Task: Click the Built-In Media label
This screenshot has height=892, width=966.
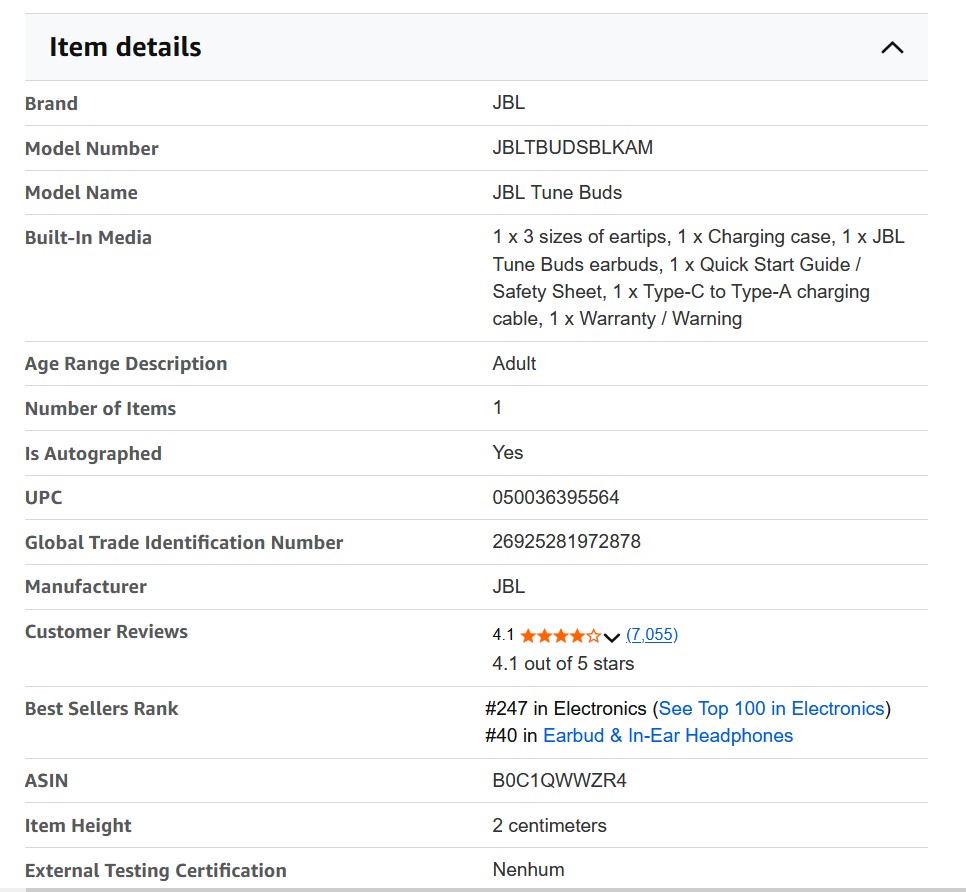Action: 88,238
